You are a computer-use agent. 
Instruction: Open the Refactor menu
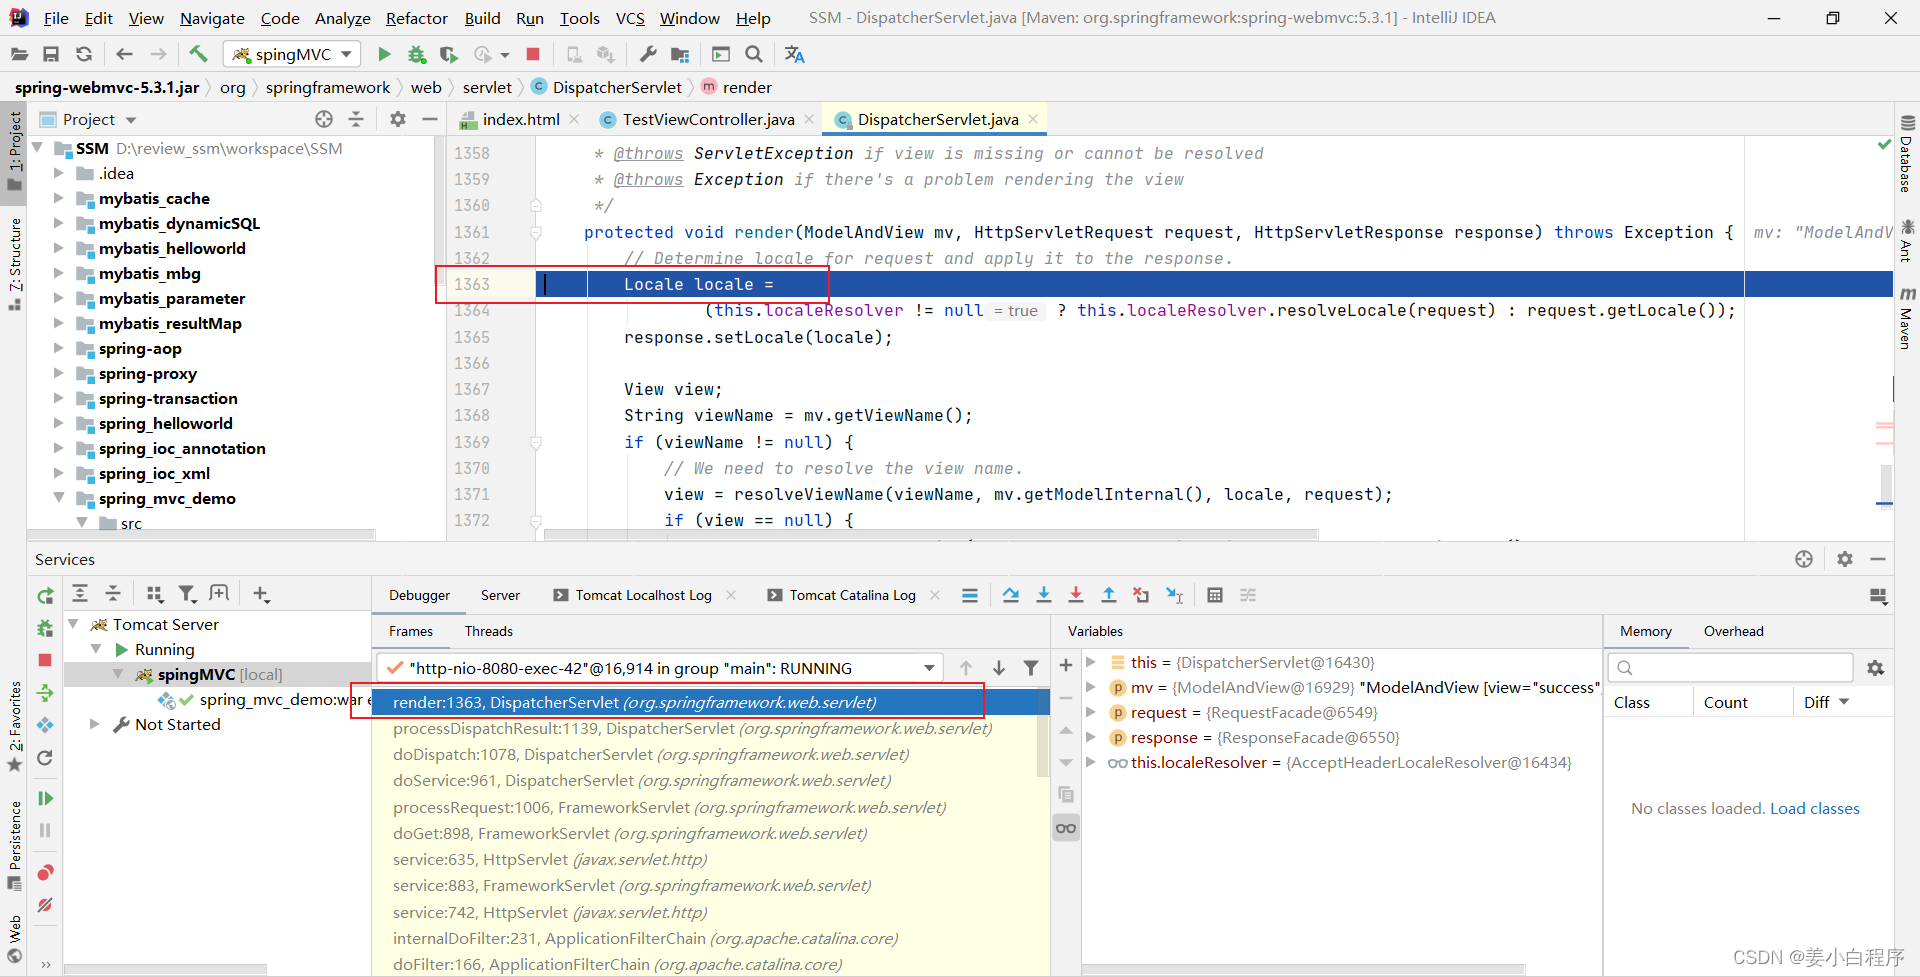click(x=416, y=18)
